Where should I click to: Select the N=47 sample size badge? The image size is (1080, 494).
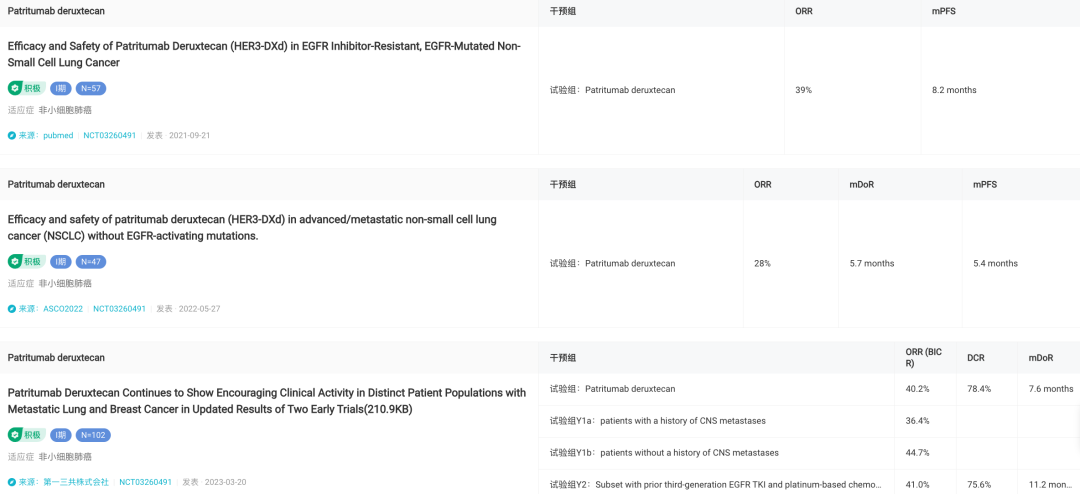91,262
